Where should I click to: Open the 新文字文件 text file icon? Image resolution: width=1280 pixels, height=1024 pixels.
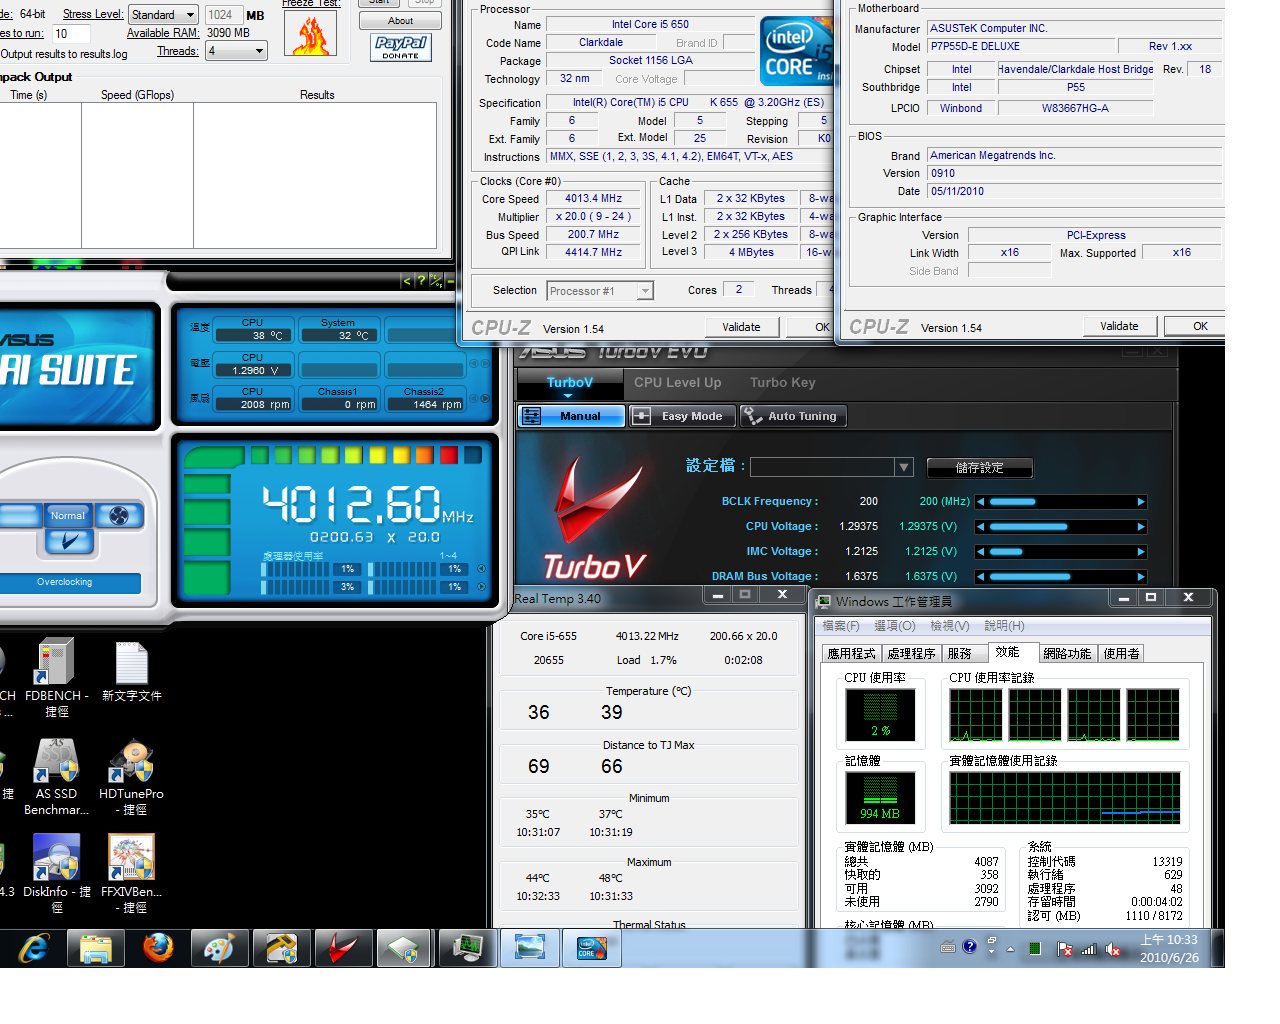131,672
